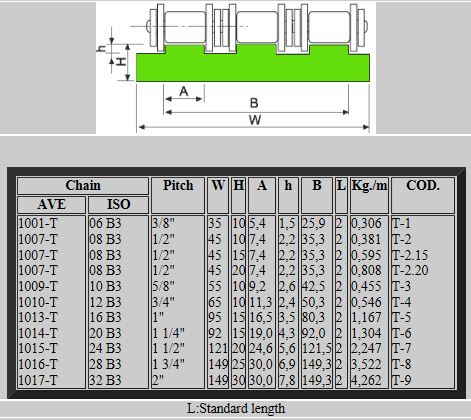Screen dimensions: 471x420
Task: Select the 1017-T chain entry
Action: point(38,380)
